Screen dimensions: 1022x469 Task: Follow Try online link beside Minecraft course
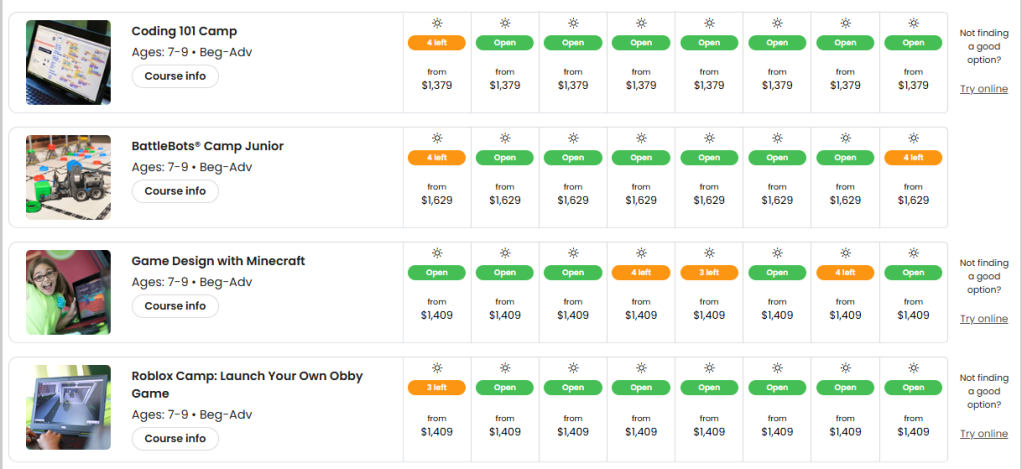pyautogui.click(x=983, y=319)
